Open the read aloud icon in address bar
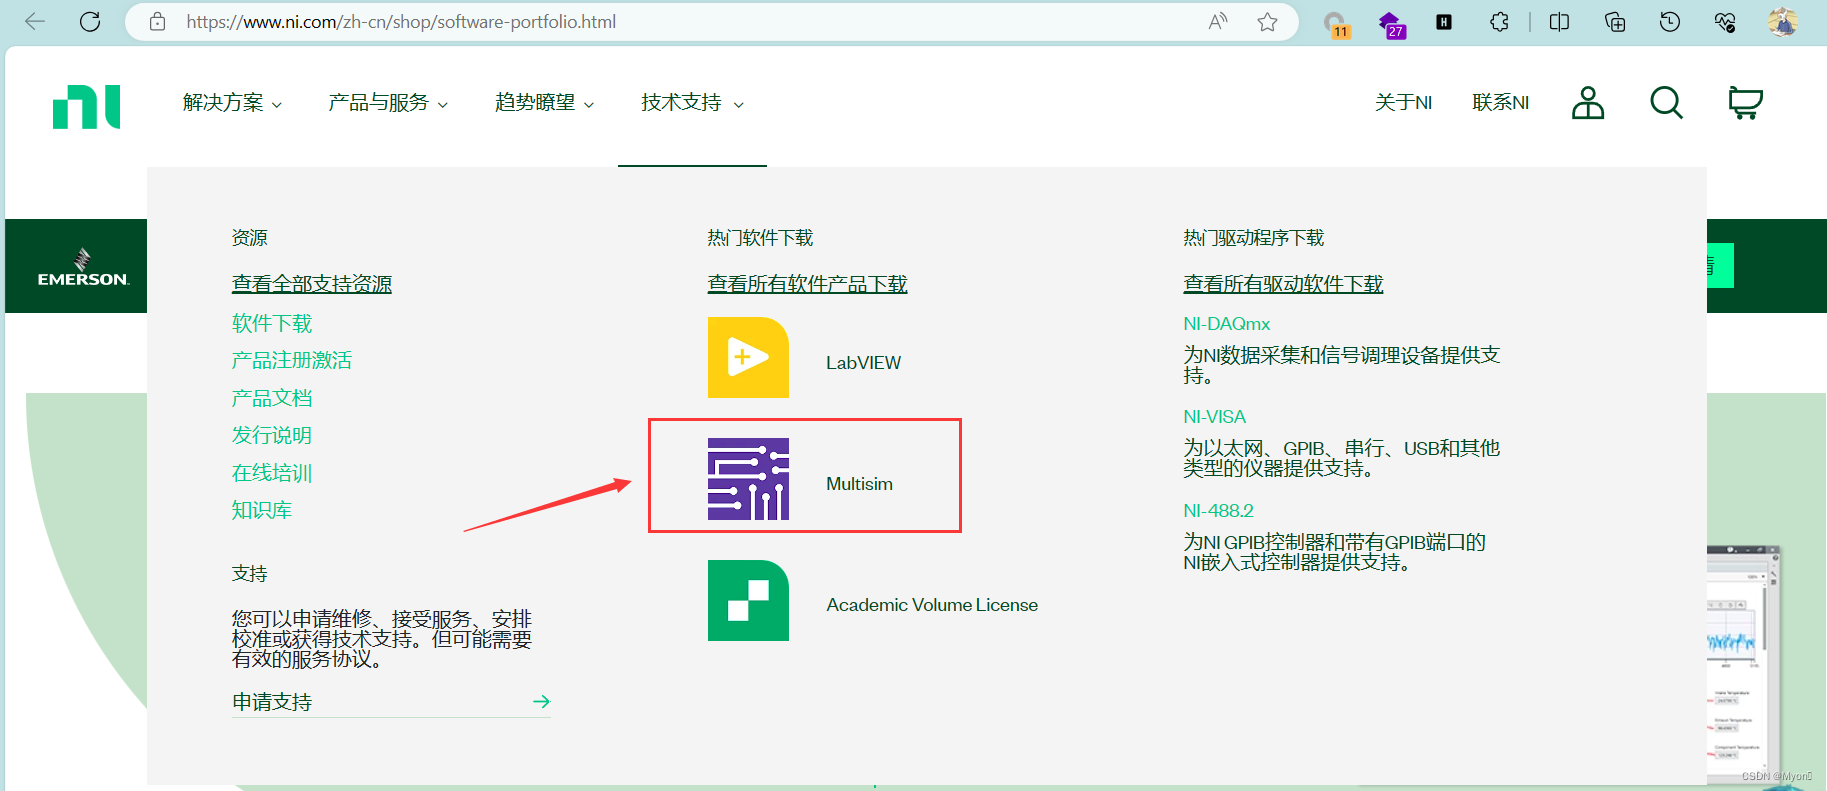1827x791 pixels. [1217, 21]
